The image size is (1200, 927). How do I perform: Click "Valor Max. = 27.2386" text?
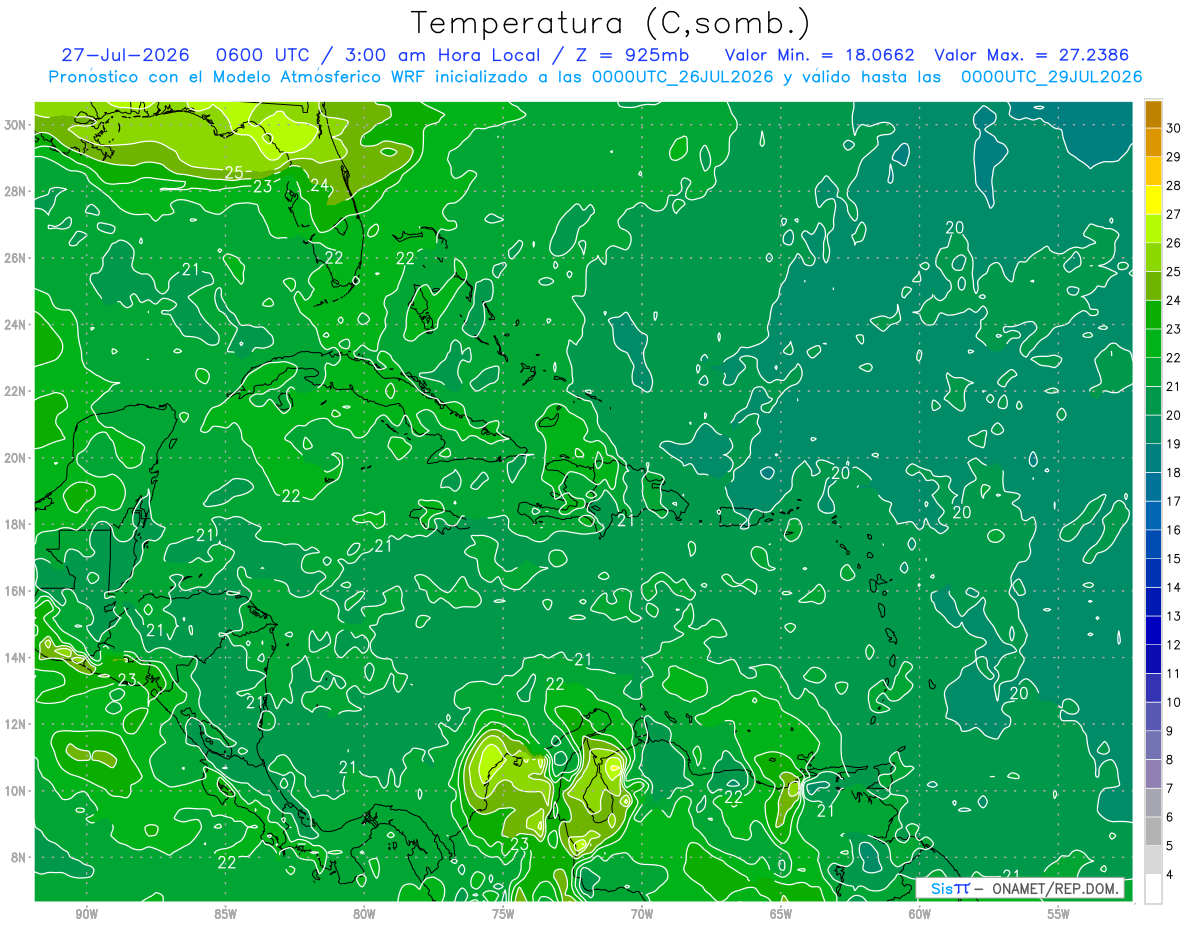pos(1032,55)
